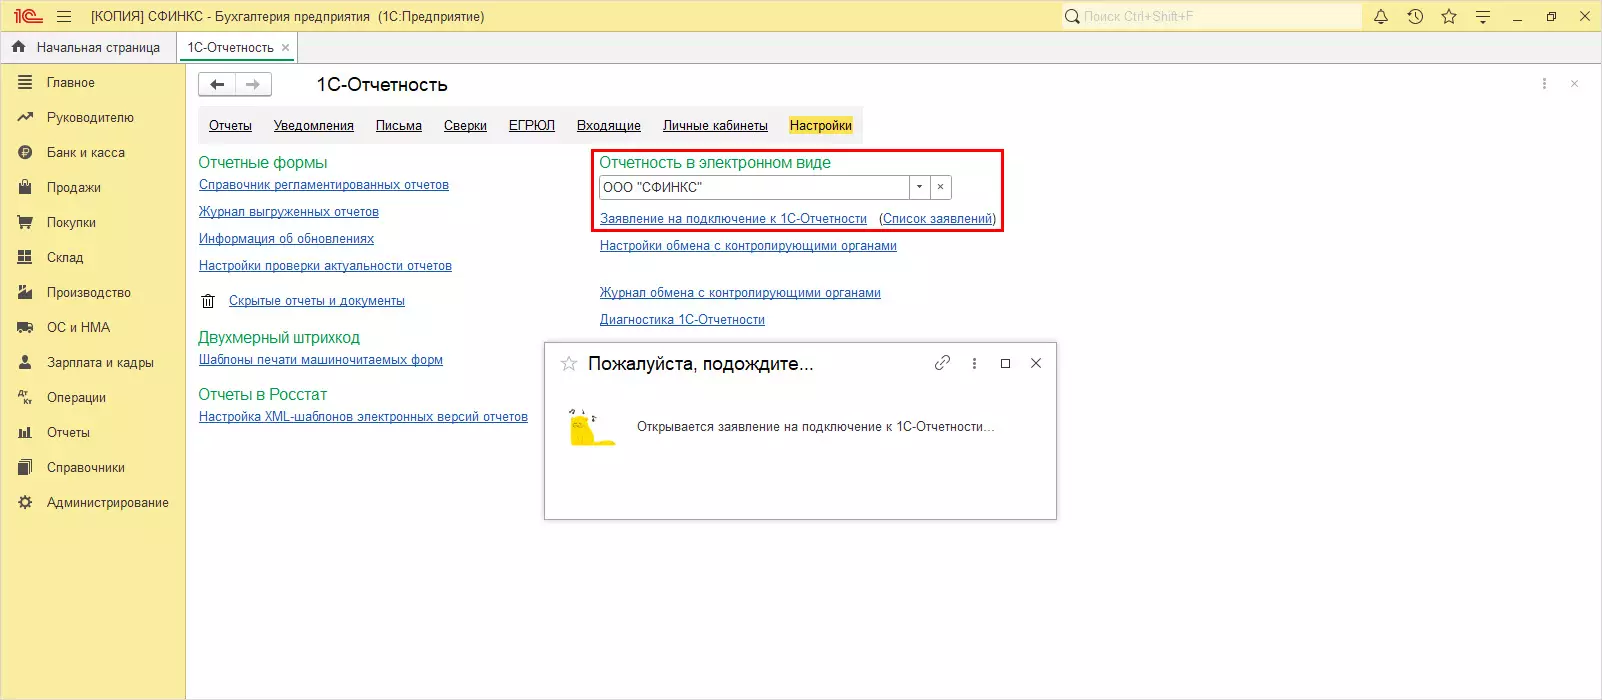The width and height of the screenshot is (1602, 700).
Task: Click the global search field
Action: click(x=1211, y=17)
